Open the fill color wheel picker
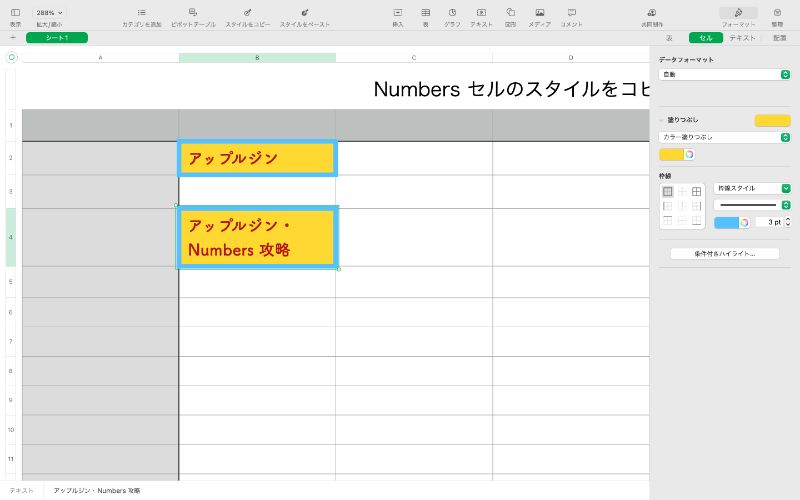 (689, 155)
